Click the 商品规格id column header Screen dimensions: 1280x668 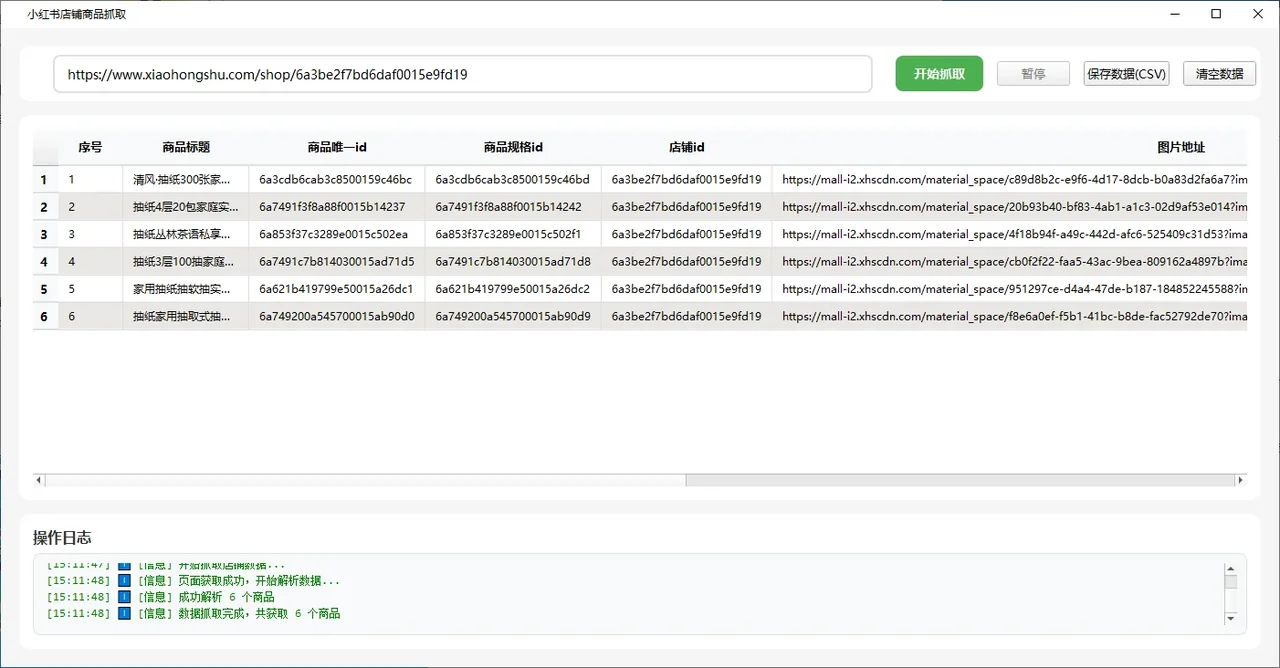click(513, 147)
